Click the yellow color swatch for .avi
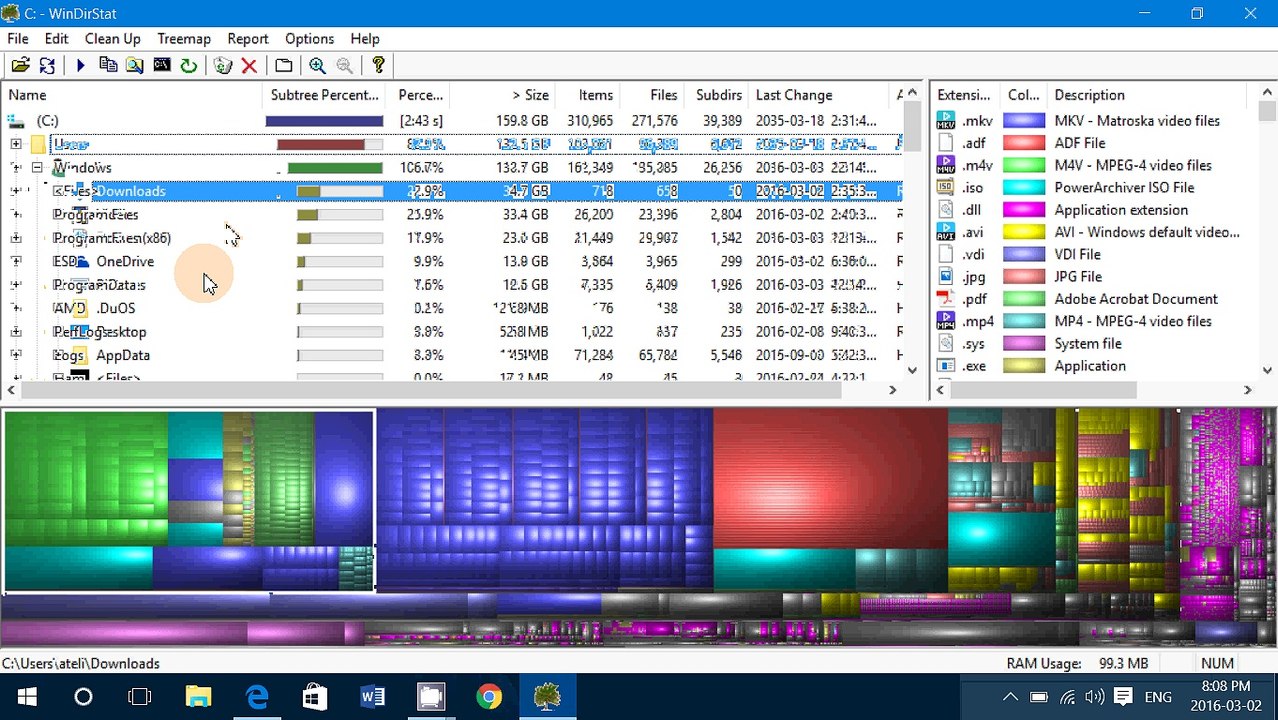Image resolution: width=1278 pixels, height=720 pixels. [x=1023, y=232]
